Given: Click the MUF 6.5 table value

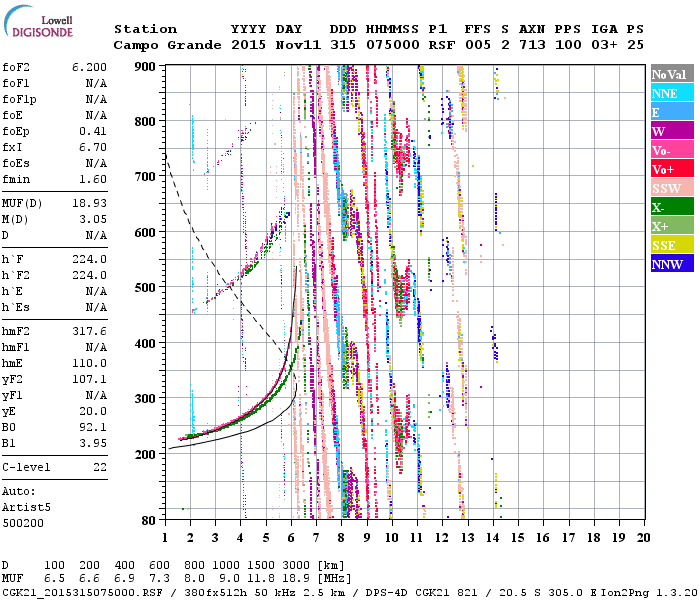Looking at the screenshot, I should [54, 578].
